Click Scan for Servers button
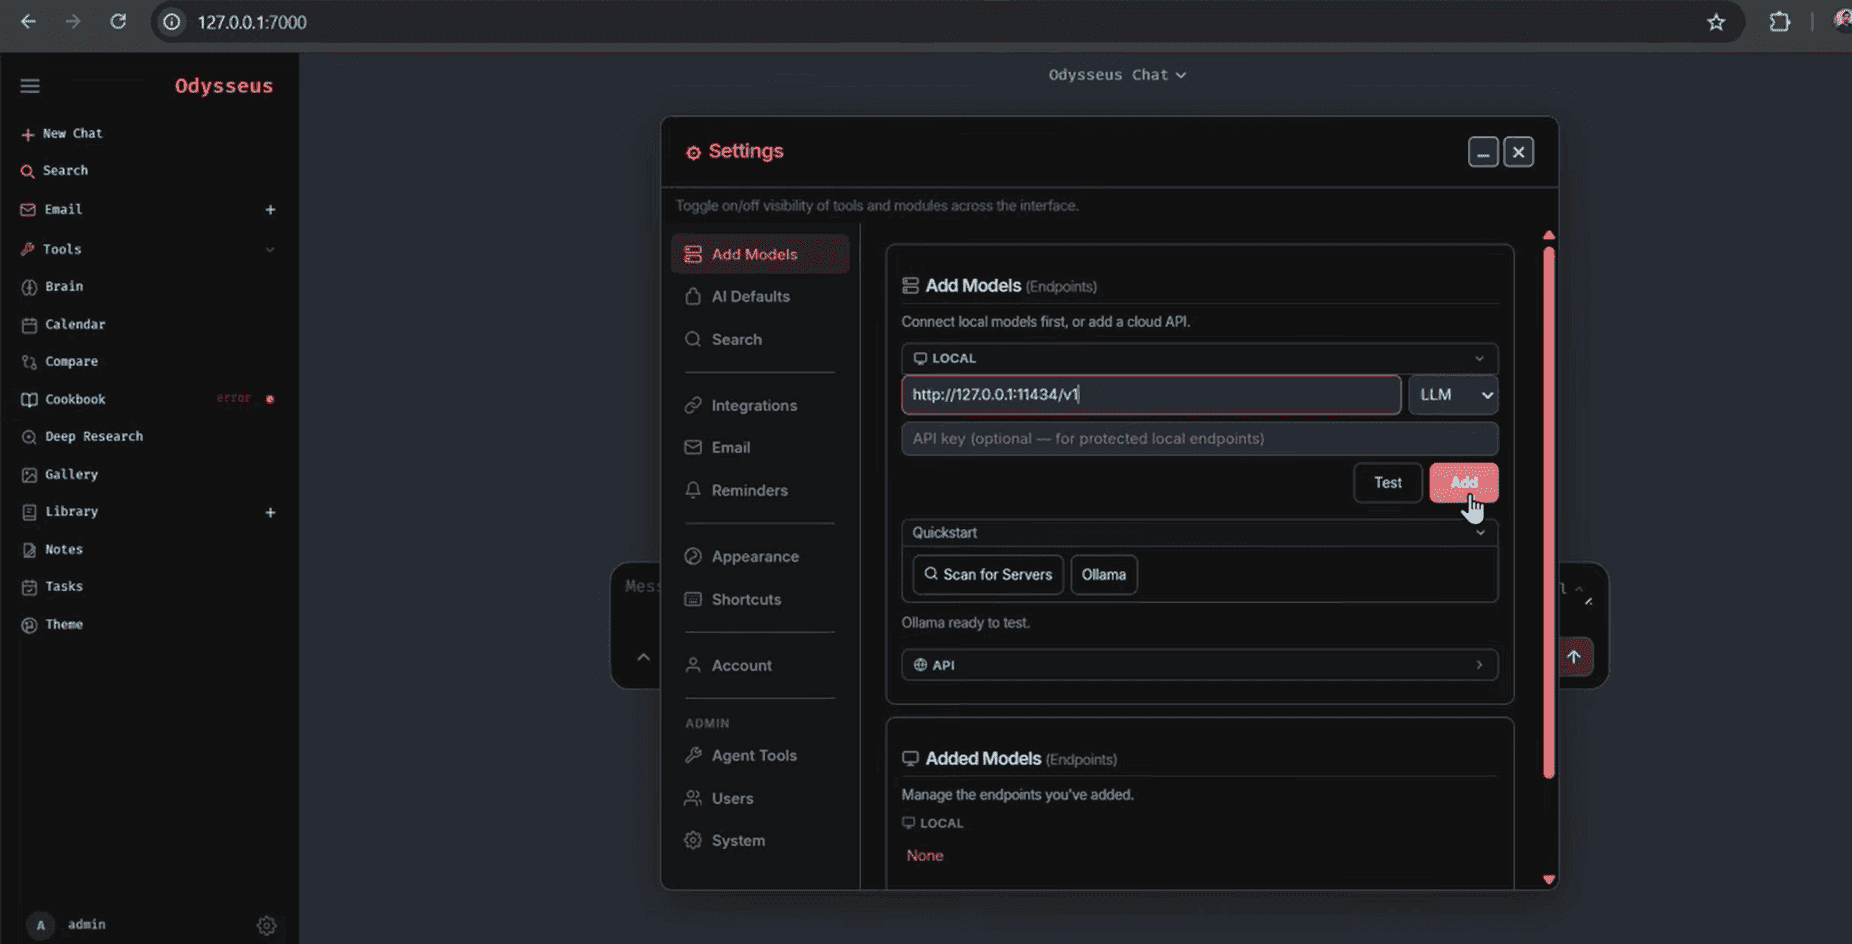This screenshot has height=944, width=1852. [x=987, y=575]
